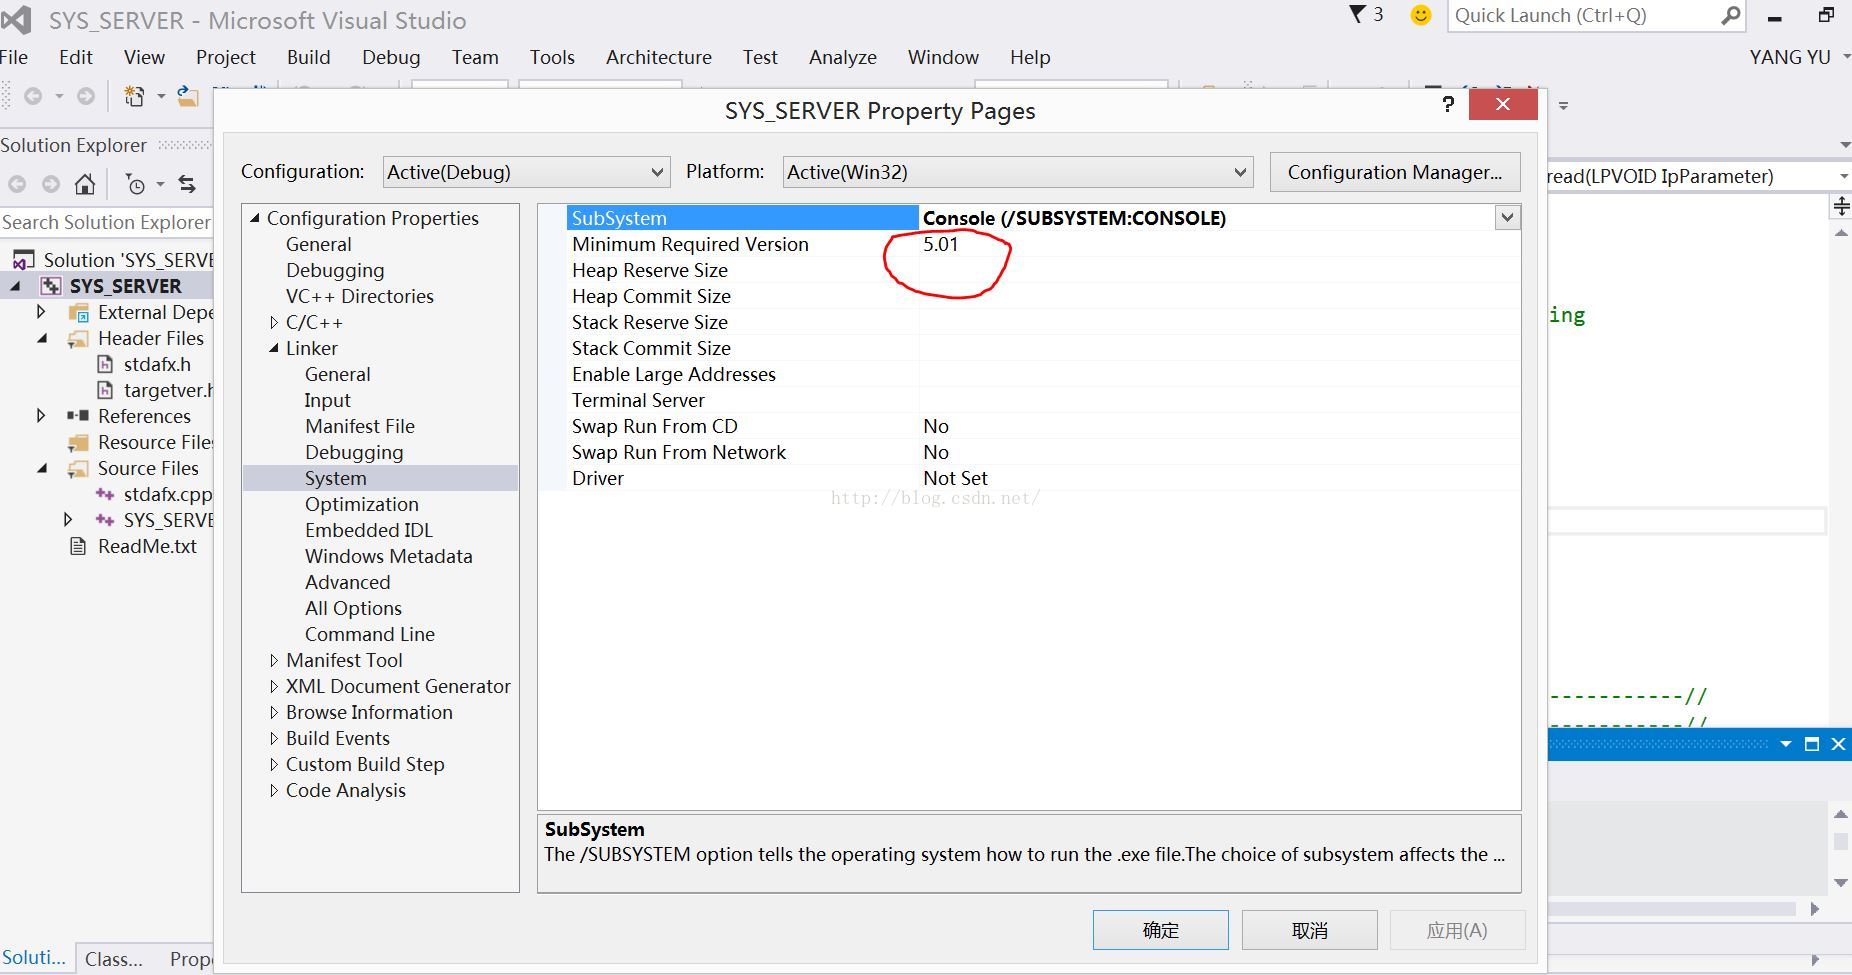The width and height of the screenshot is (1852, 975).
Task: Open the Analyze menu
Action: tap(843, 57)
